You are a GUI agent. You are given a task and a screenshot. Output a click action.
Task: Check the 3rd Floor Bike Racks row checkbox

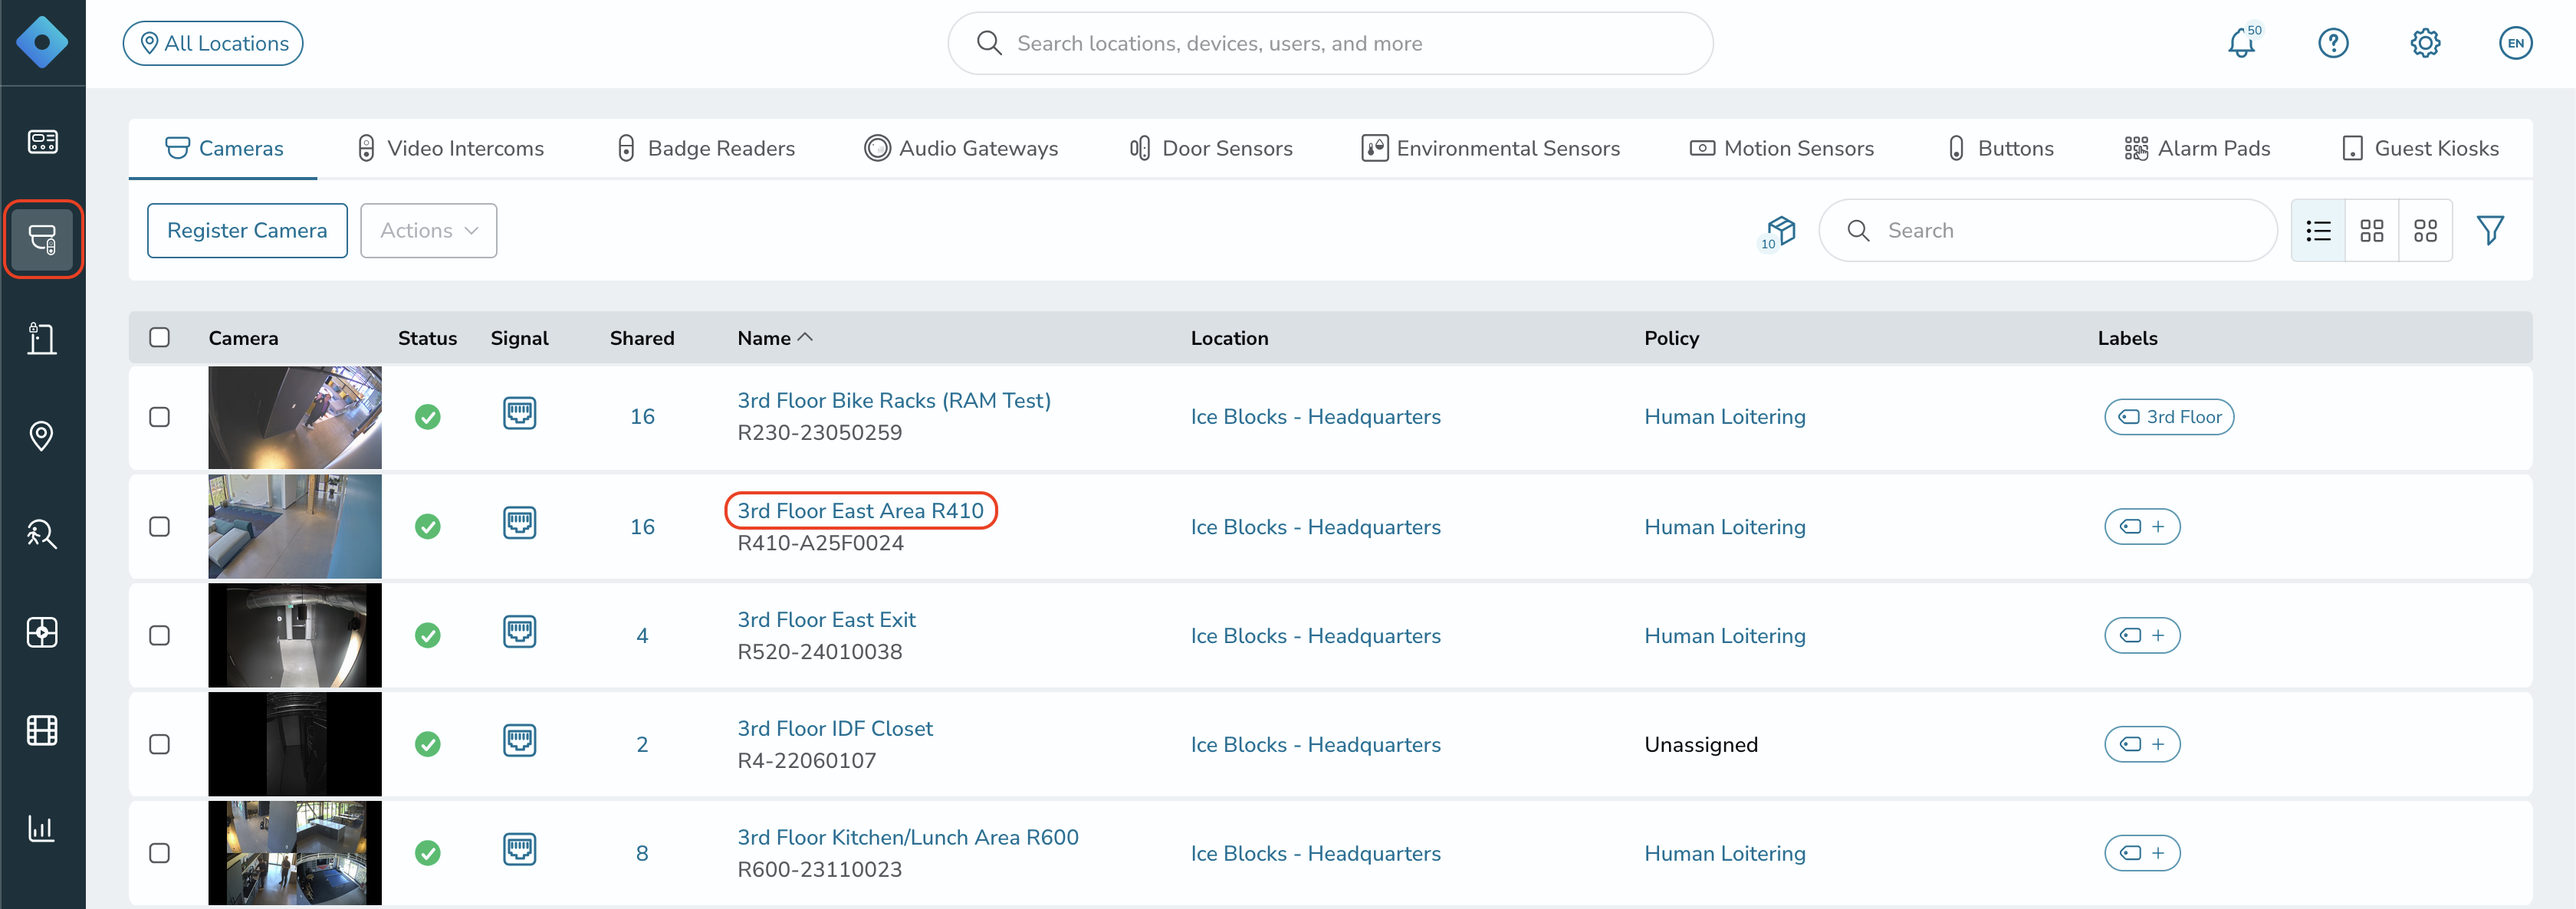160,417
